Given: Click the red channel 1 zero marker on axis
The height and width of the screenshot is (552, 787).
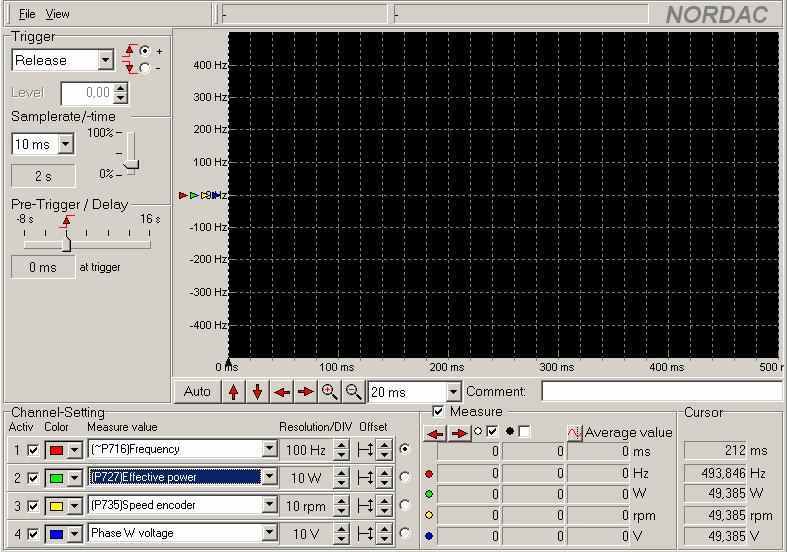Looking at the screenshot, I should [183, 195].
